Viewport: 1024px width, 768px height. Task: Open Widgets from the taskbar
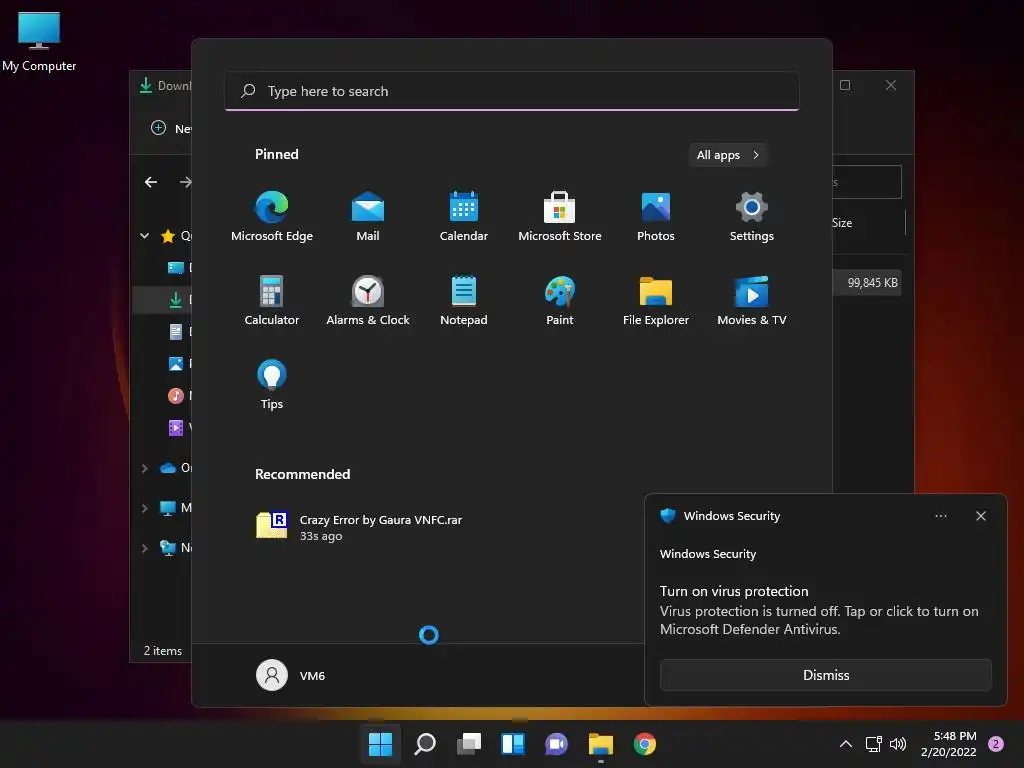tap(513, 744)
